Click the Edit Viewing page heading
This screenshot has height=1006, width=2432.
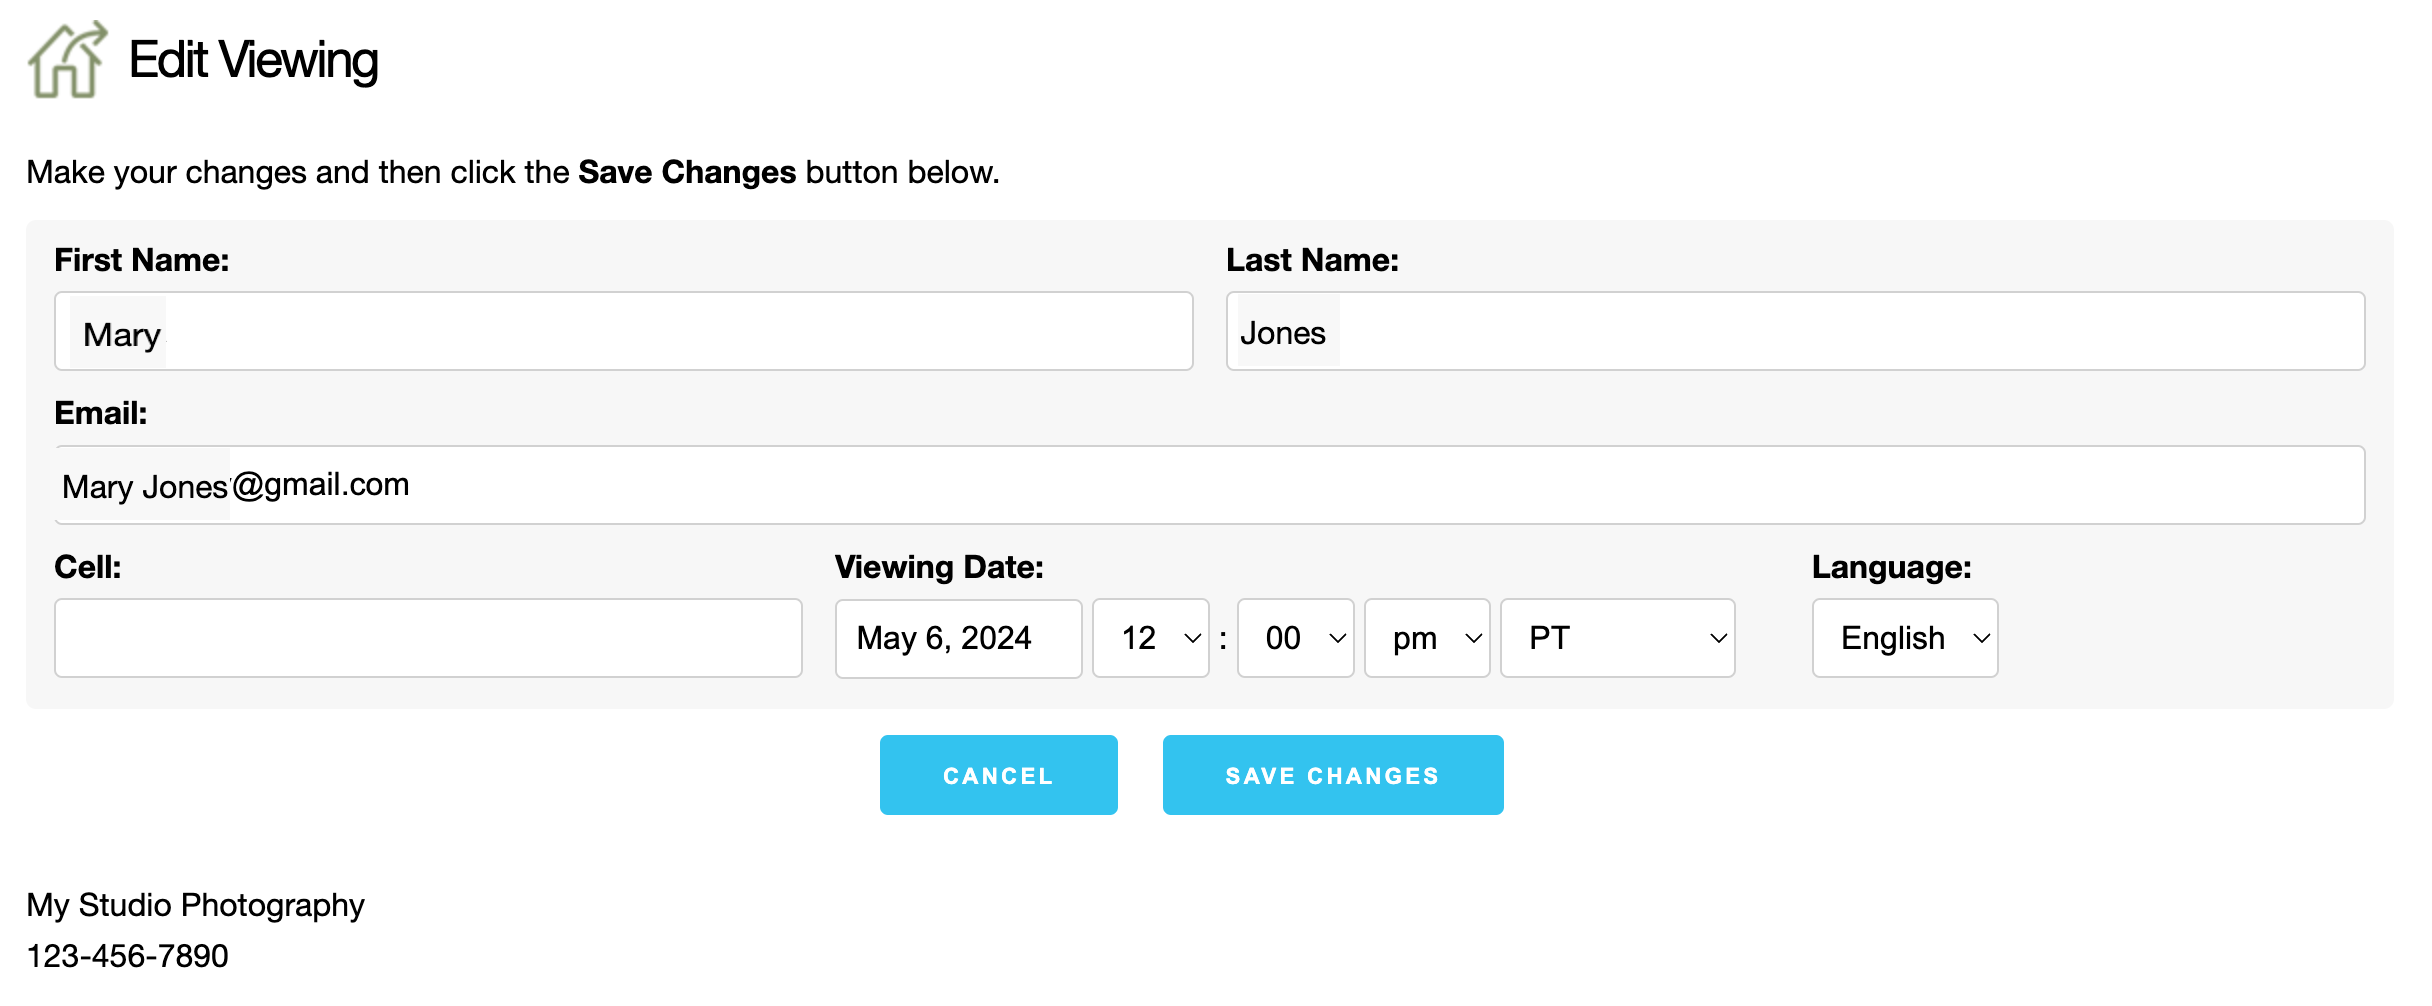coord(253,60)
